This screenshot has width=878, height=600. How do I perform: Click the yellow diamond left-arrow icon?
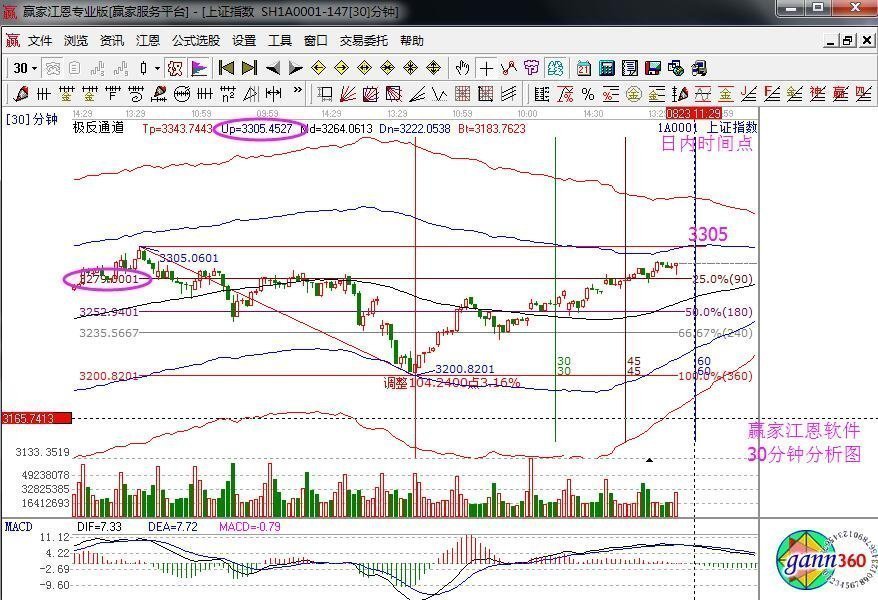click(319, 68)
